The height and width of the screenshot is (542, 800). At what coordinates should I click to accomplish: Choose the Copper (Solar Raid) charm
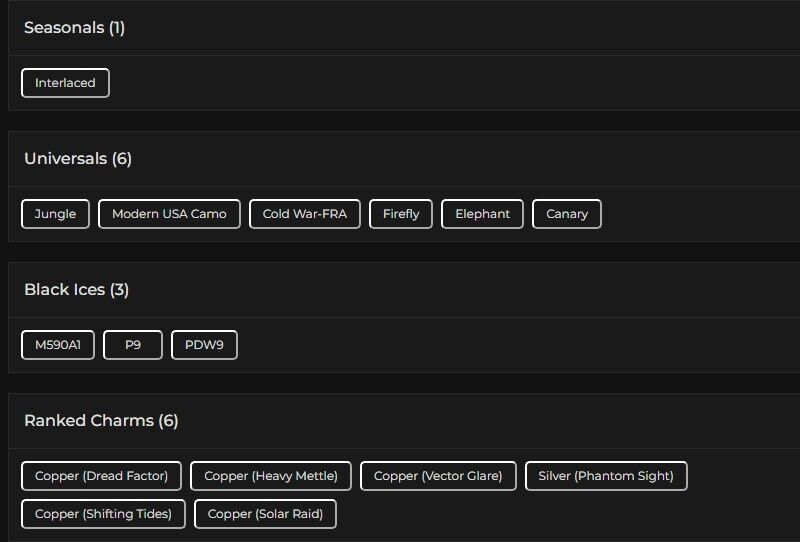tap(265, 514)
